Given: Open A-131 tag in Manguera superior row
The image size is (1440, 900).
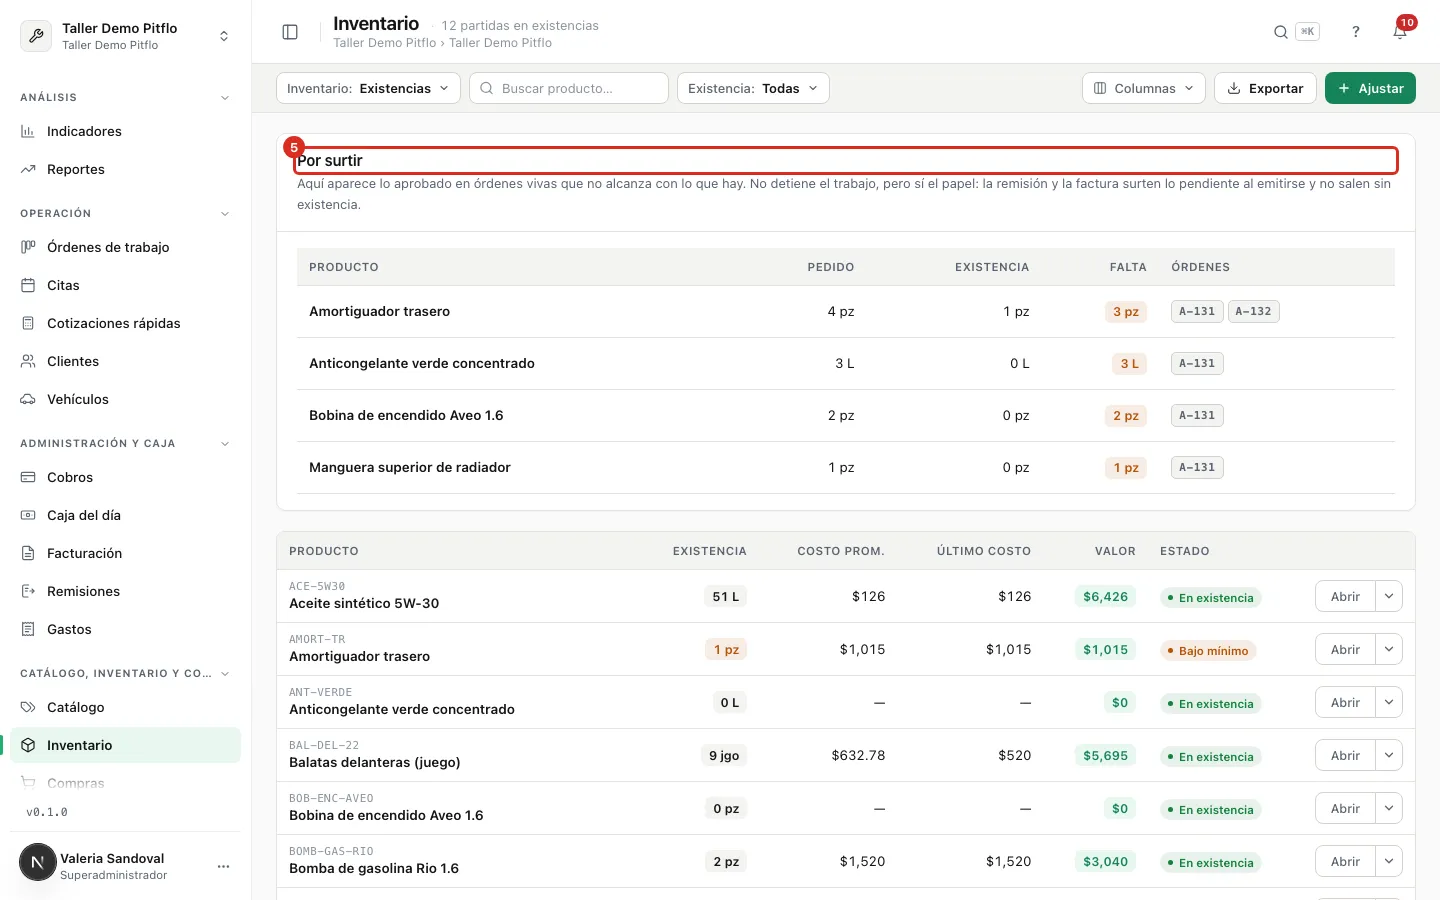Looking at the screenshot, I should [1197, 467].
